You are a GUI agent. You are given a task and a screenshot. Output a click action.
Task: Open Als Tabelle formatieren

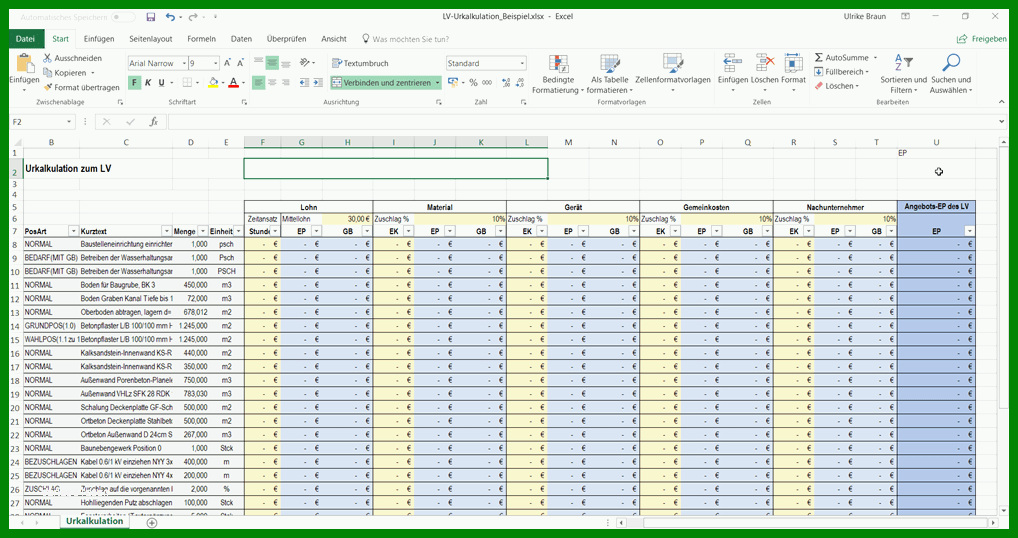[610, 73]
